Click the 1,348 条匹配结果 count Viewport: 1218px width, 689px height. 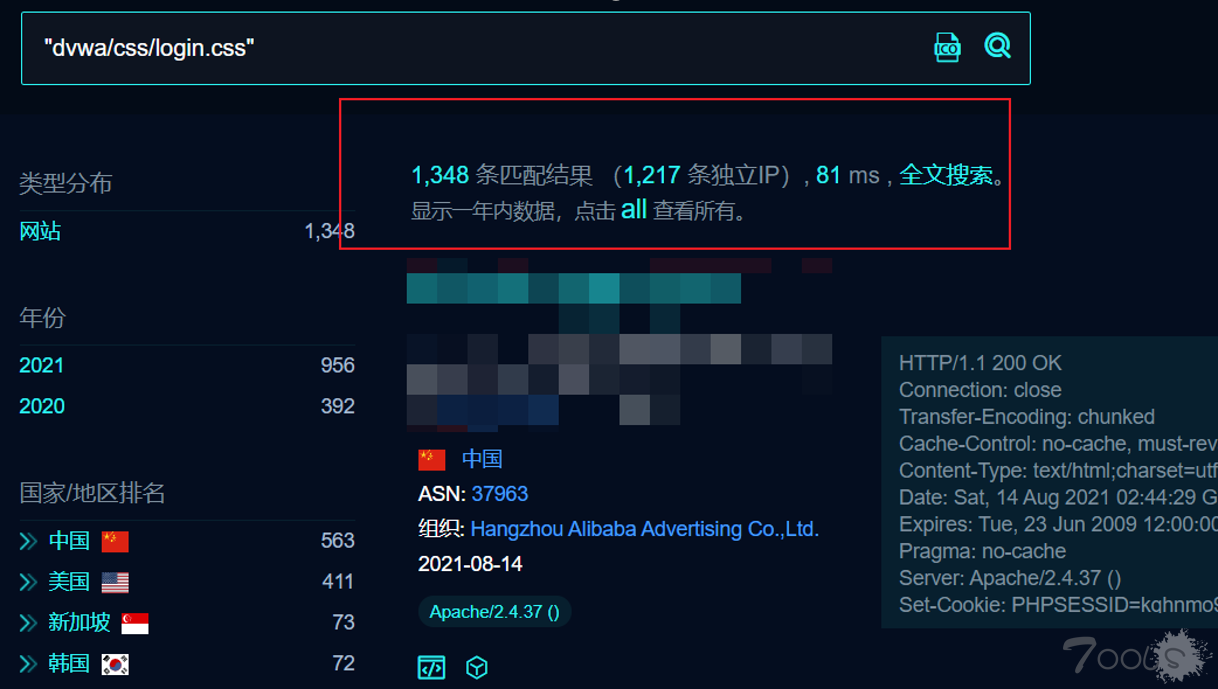tap(502, 175)
